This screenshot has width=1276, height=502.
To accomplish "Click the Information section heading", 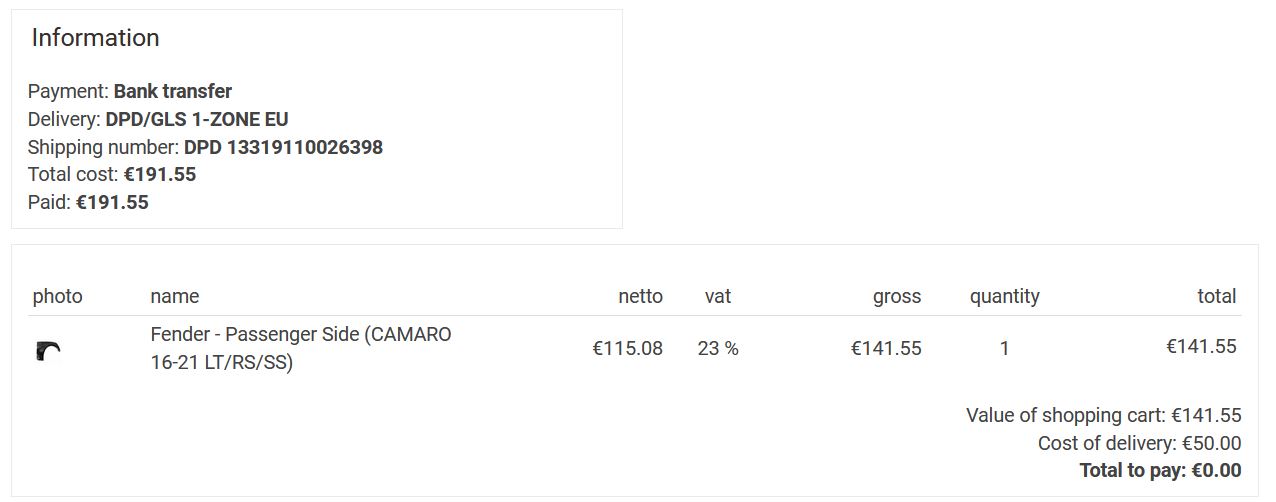I will click(x=95, y=38).
